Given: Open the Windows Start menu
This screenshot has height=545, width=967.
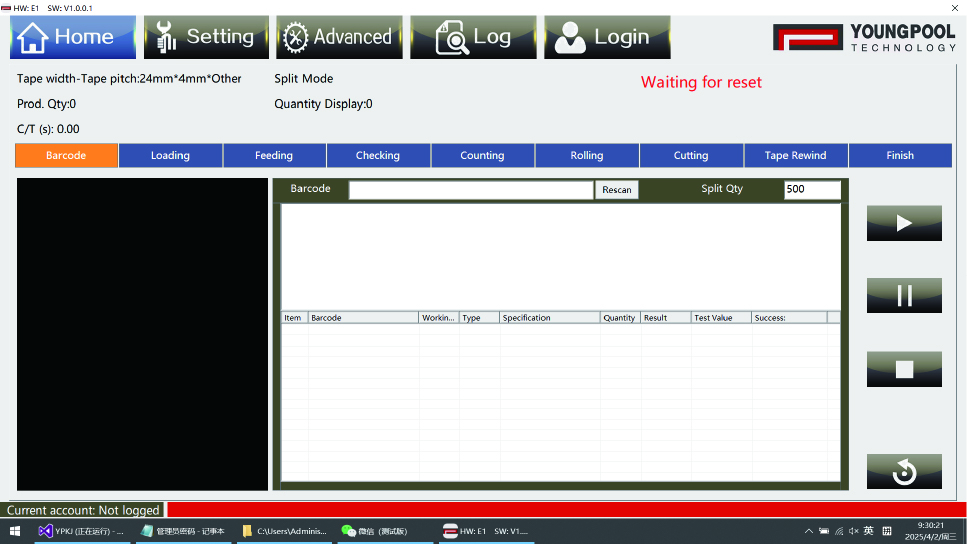Looking at the screenshot, I should pos(15,531).
